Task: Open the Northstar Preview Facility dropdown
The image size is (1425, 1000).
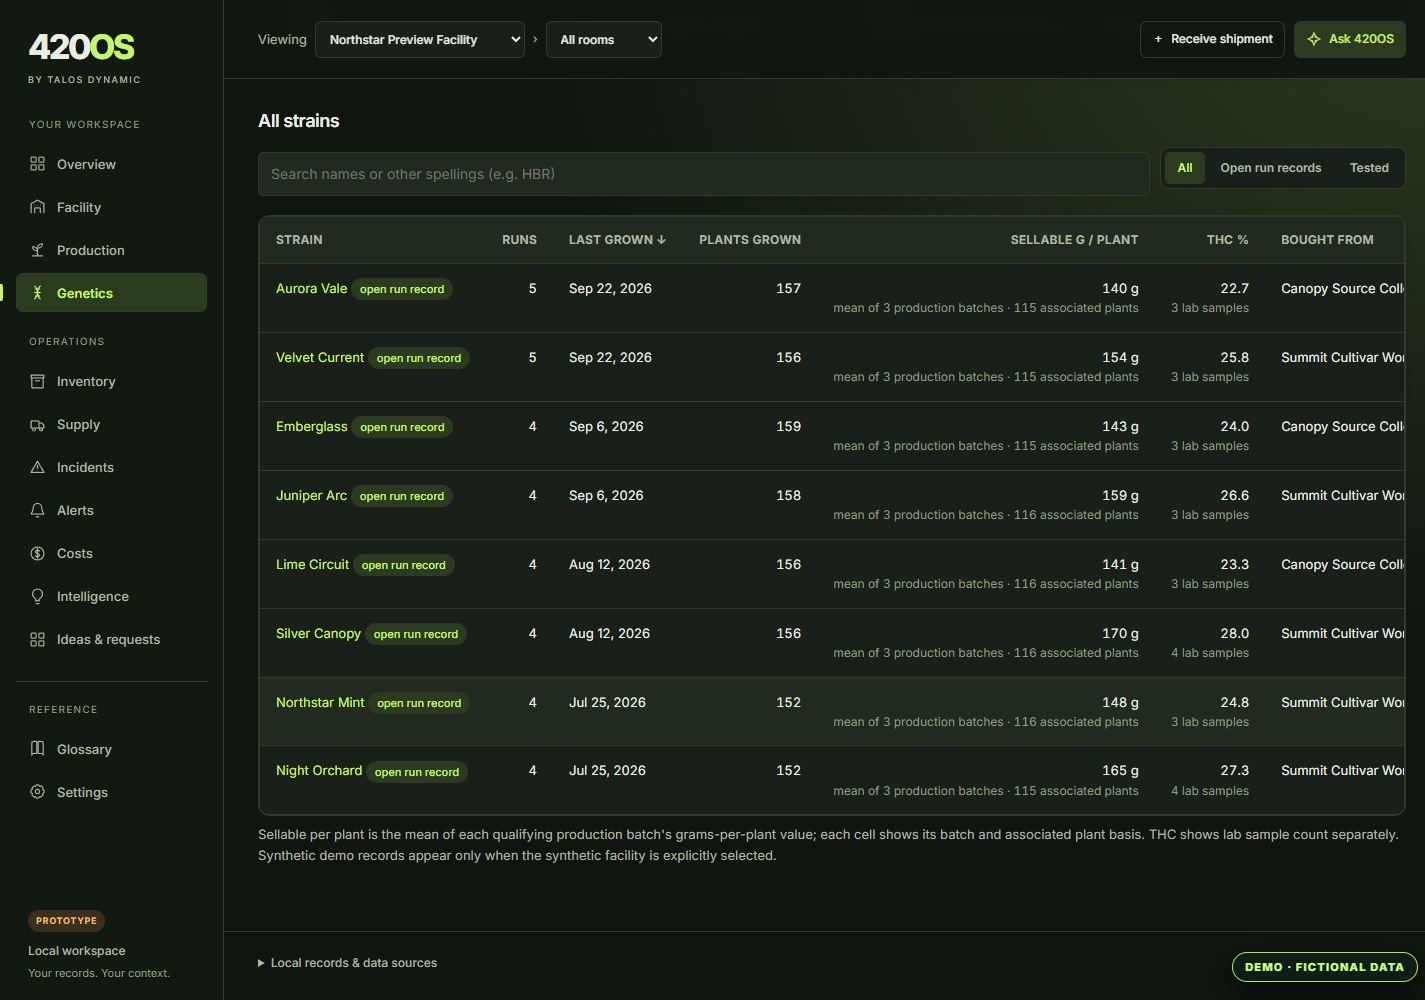Action: [420, 40]
